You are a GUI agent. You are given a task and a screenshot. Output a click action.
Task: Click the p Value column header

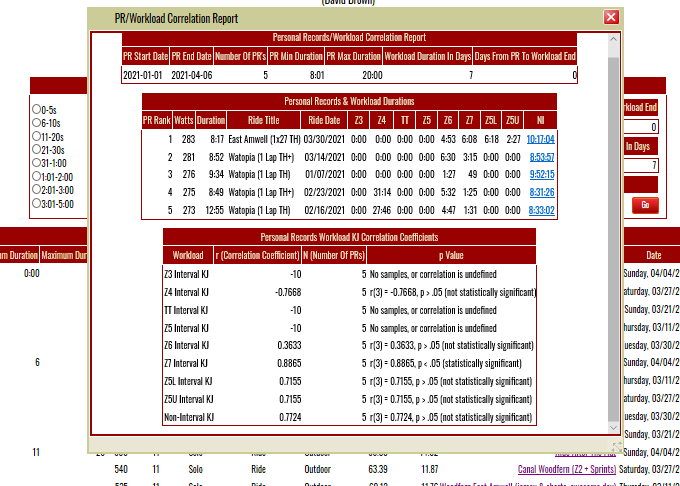point(451,255)
